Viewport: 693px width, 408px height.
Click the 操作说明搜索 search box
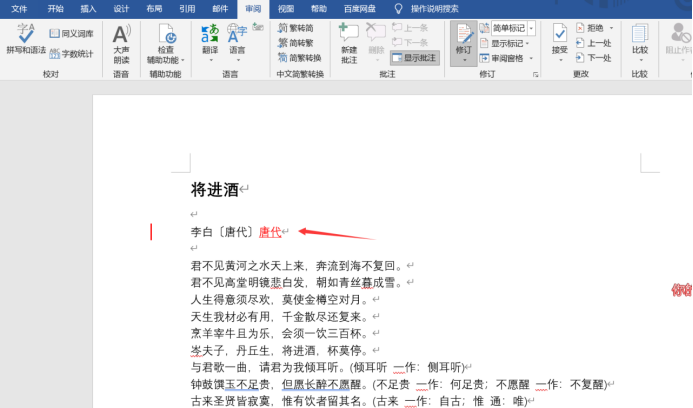click(434, 8)
